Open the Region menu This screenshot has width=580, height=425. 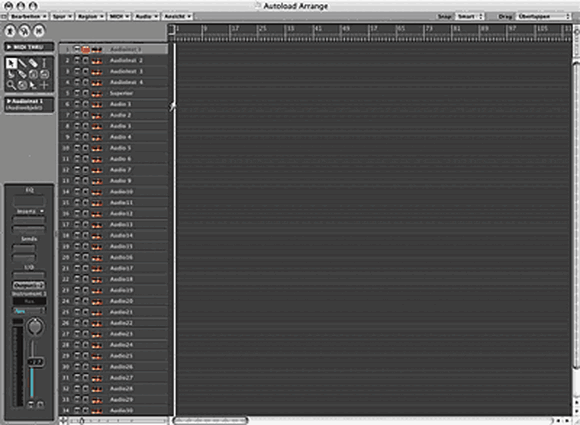[x=91, y=17]
